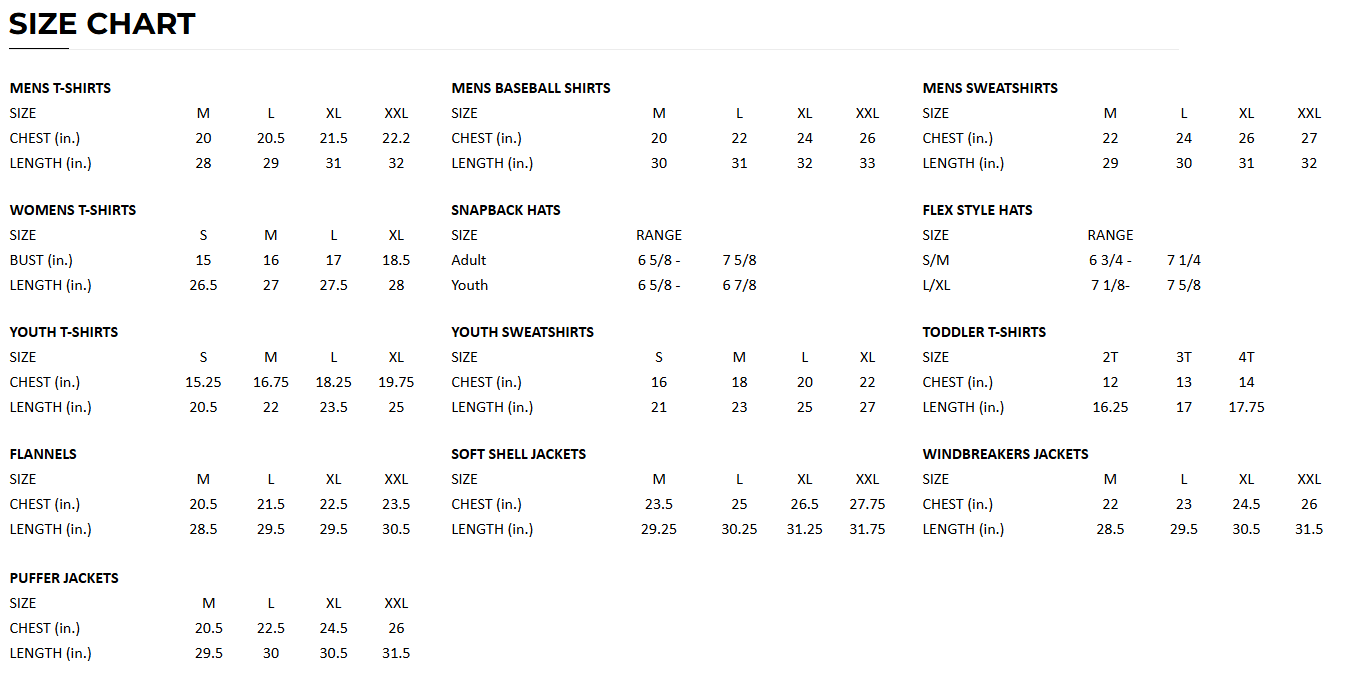Click the FLEX STYLE HATS heading
This screenshot has width=1347, height=673.
(x=978, y=210)
